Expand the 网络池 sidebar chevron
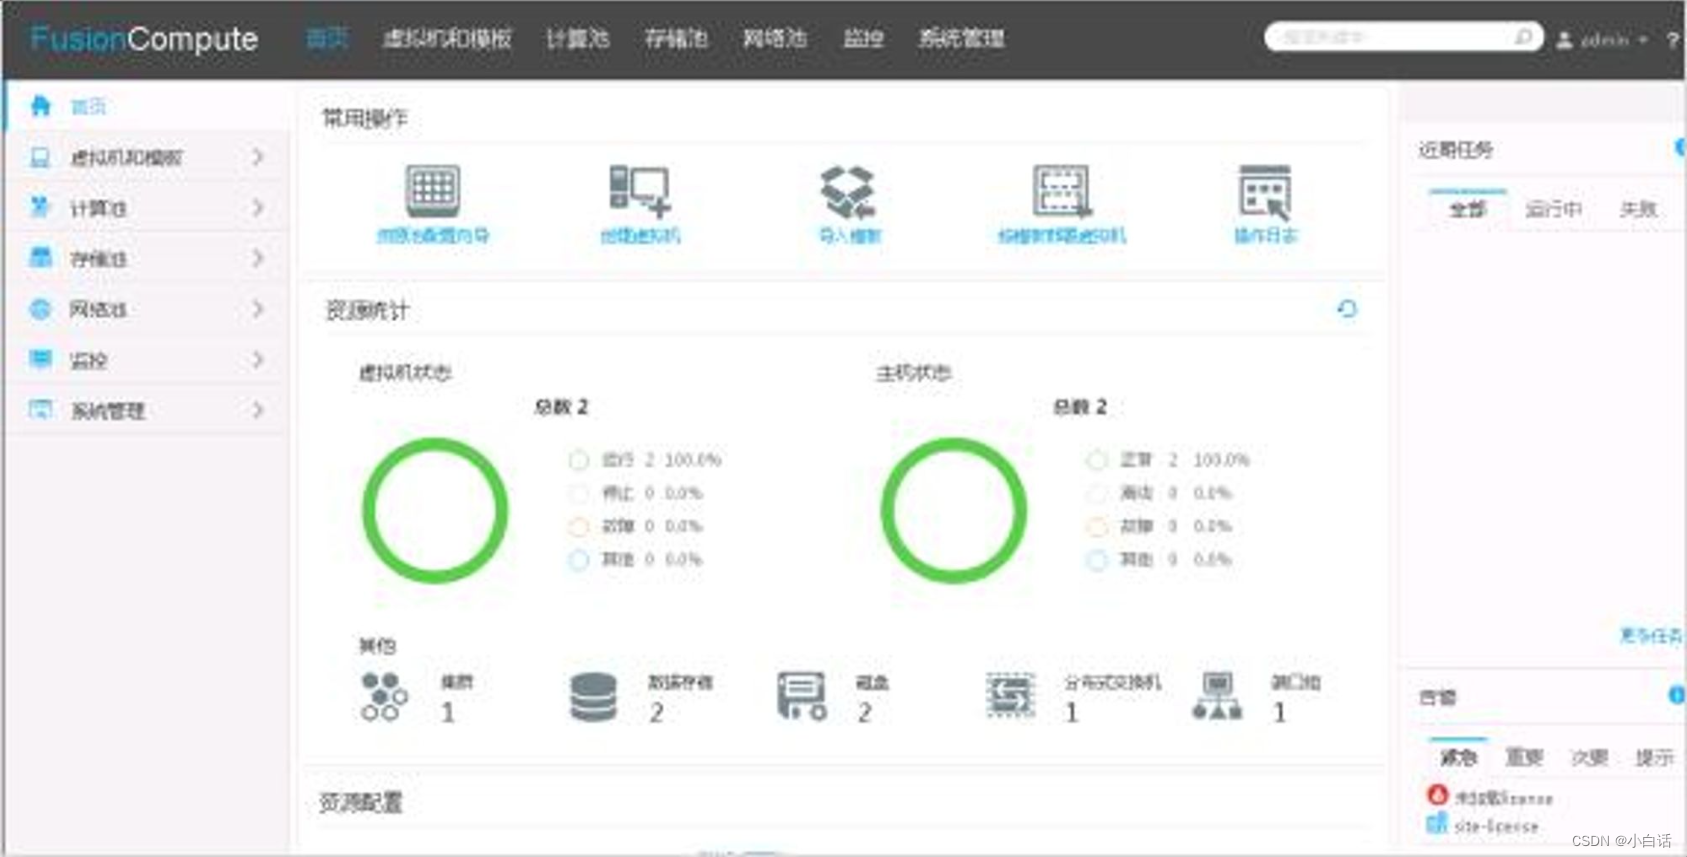The height and width of the screenshot is (857, 1687). [x=258, y=309]
